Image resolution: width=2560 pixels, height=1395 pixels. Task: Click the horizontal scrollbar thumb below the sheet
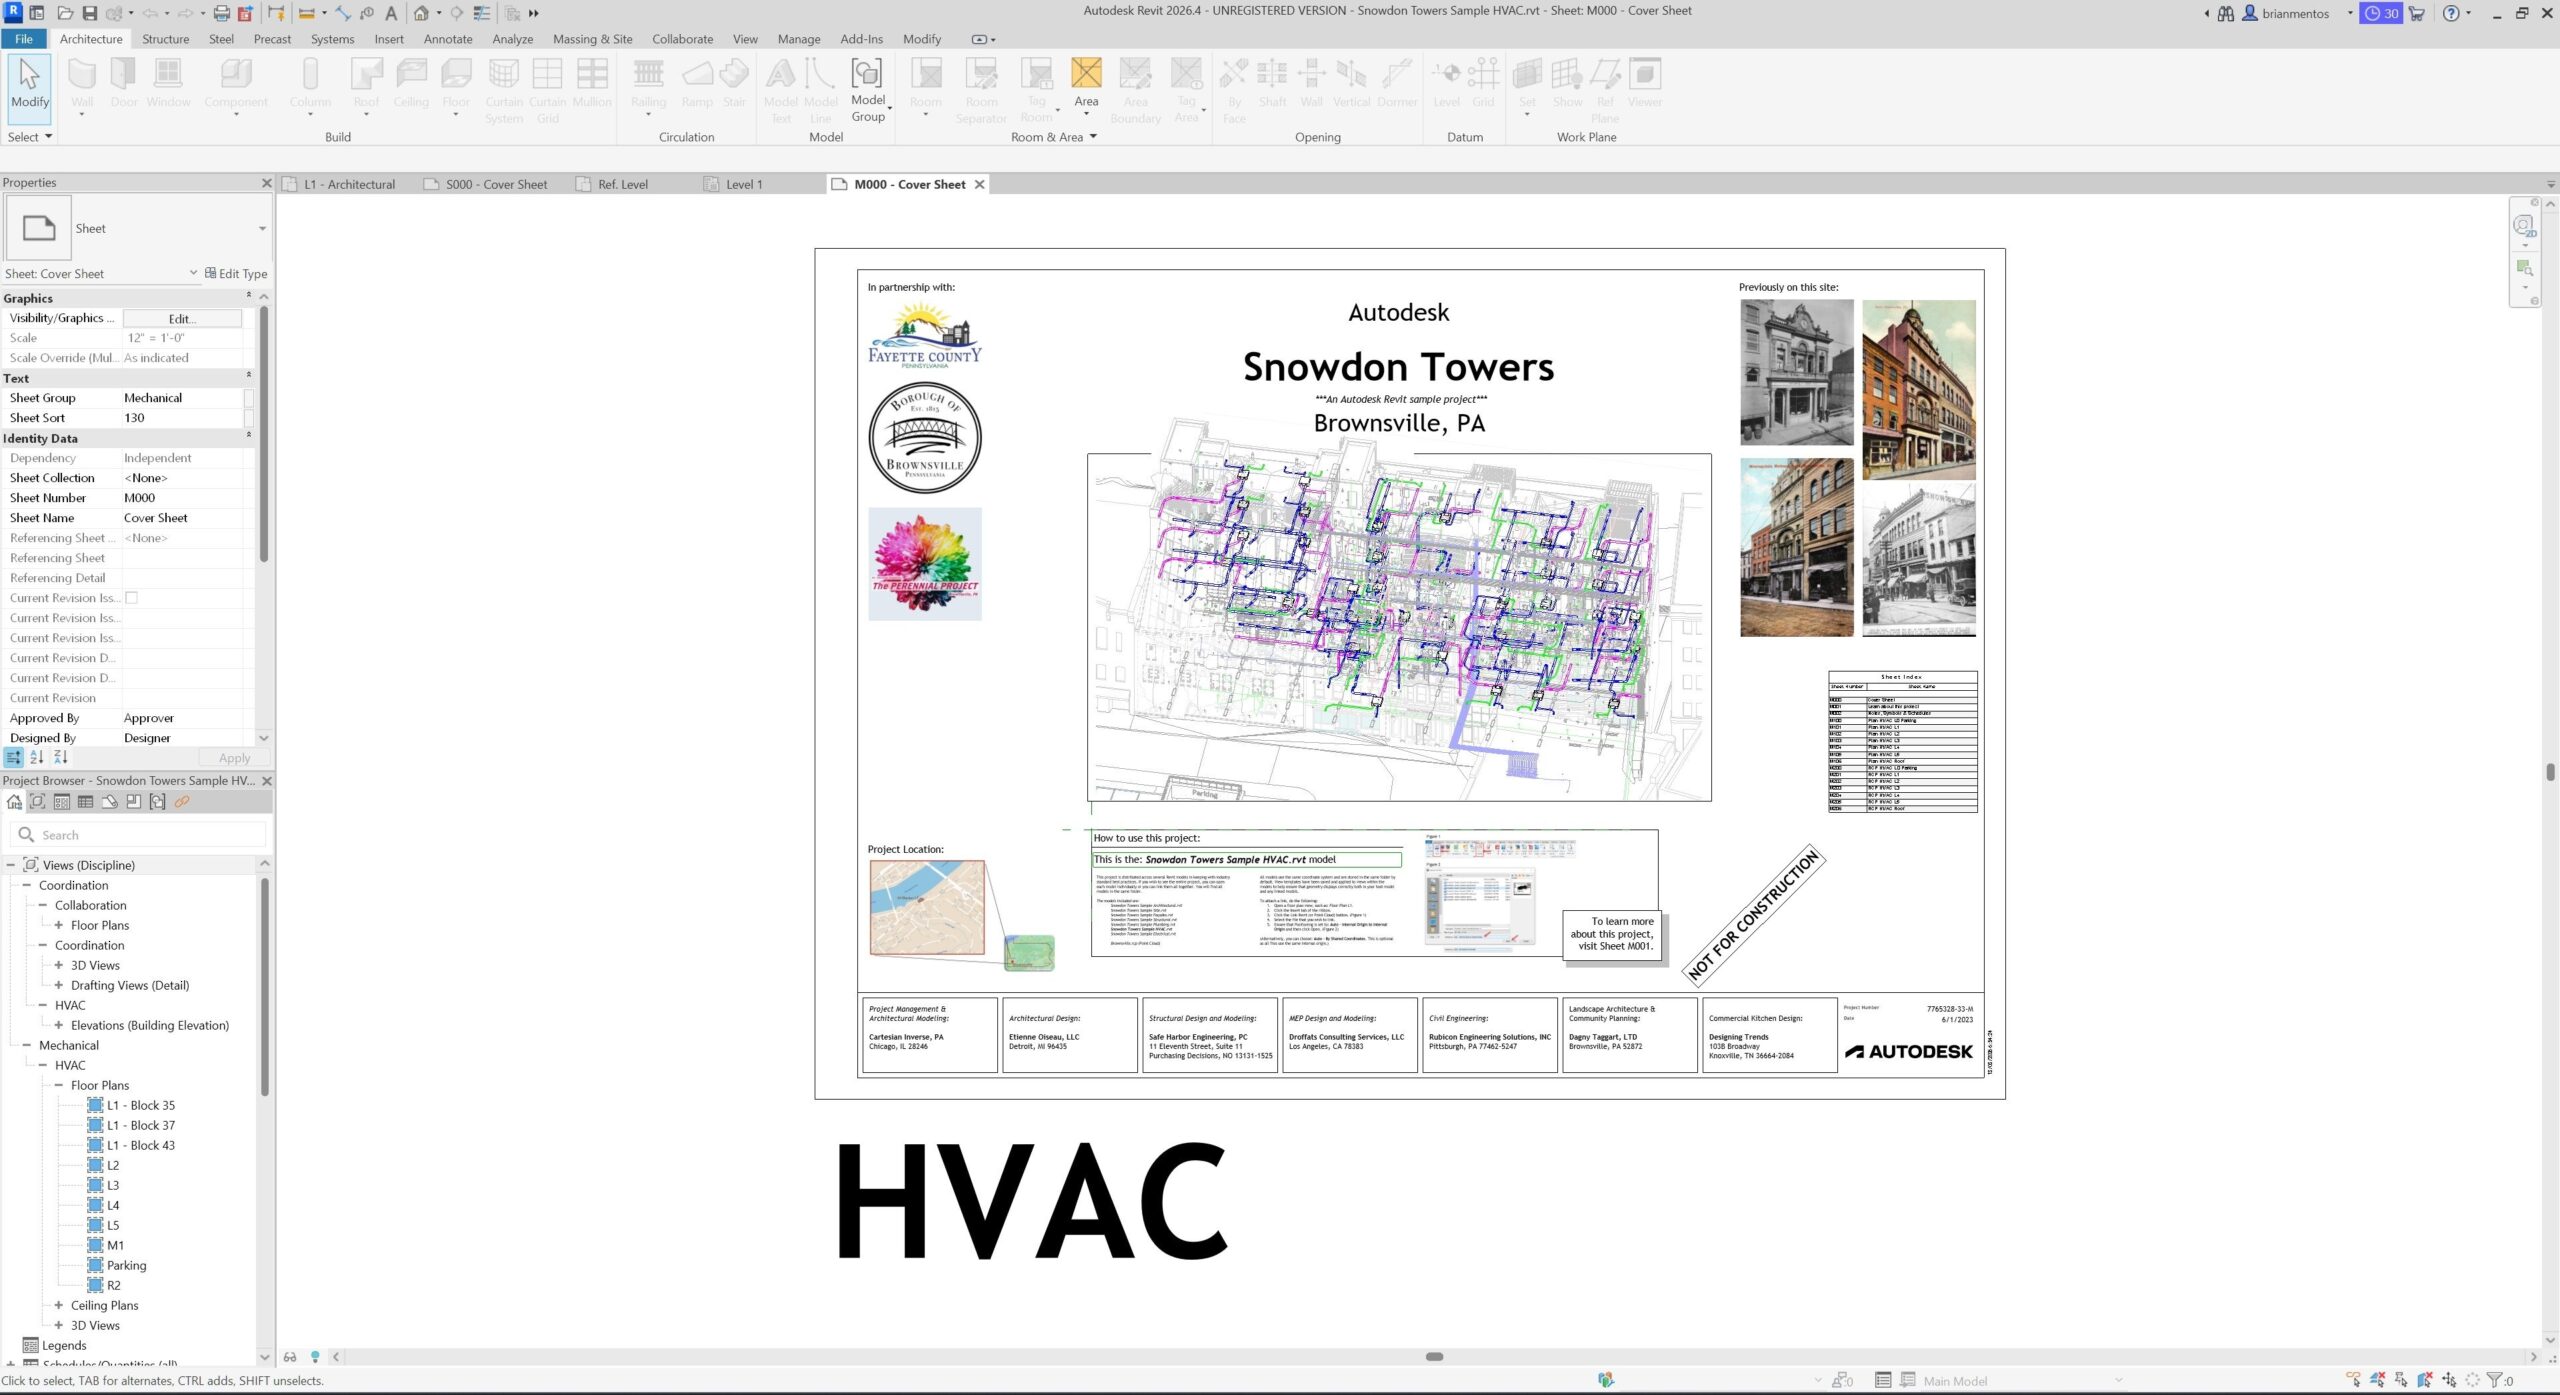[x=1434, y=1357]
